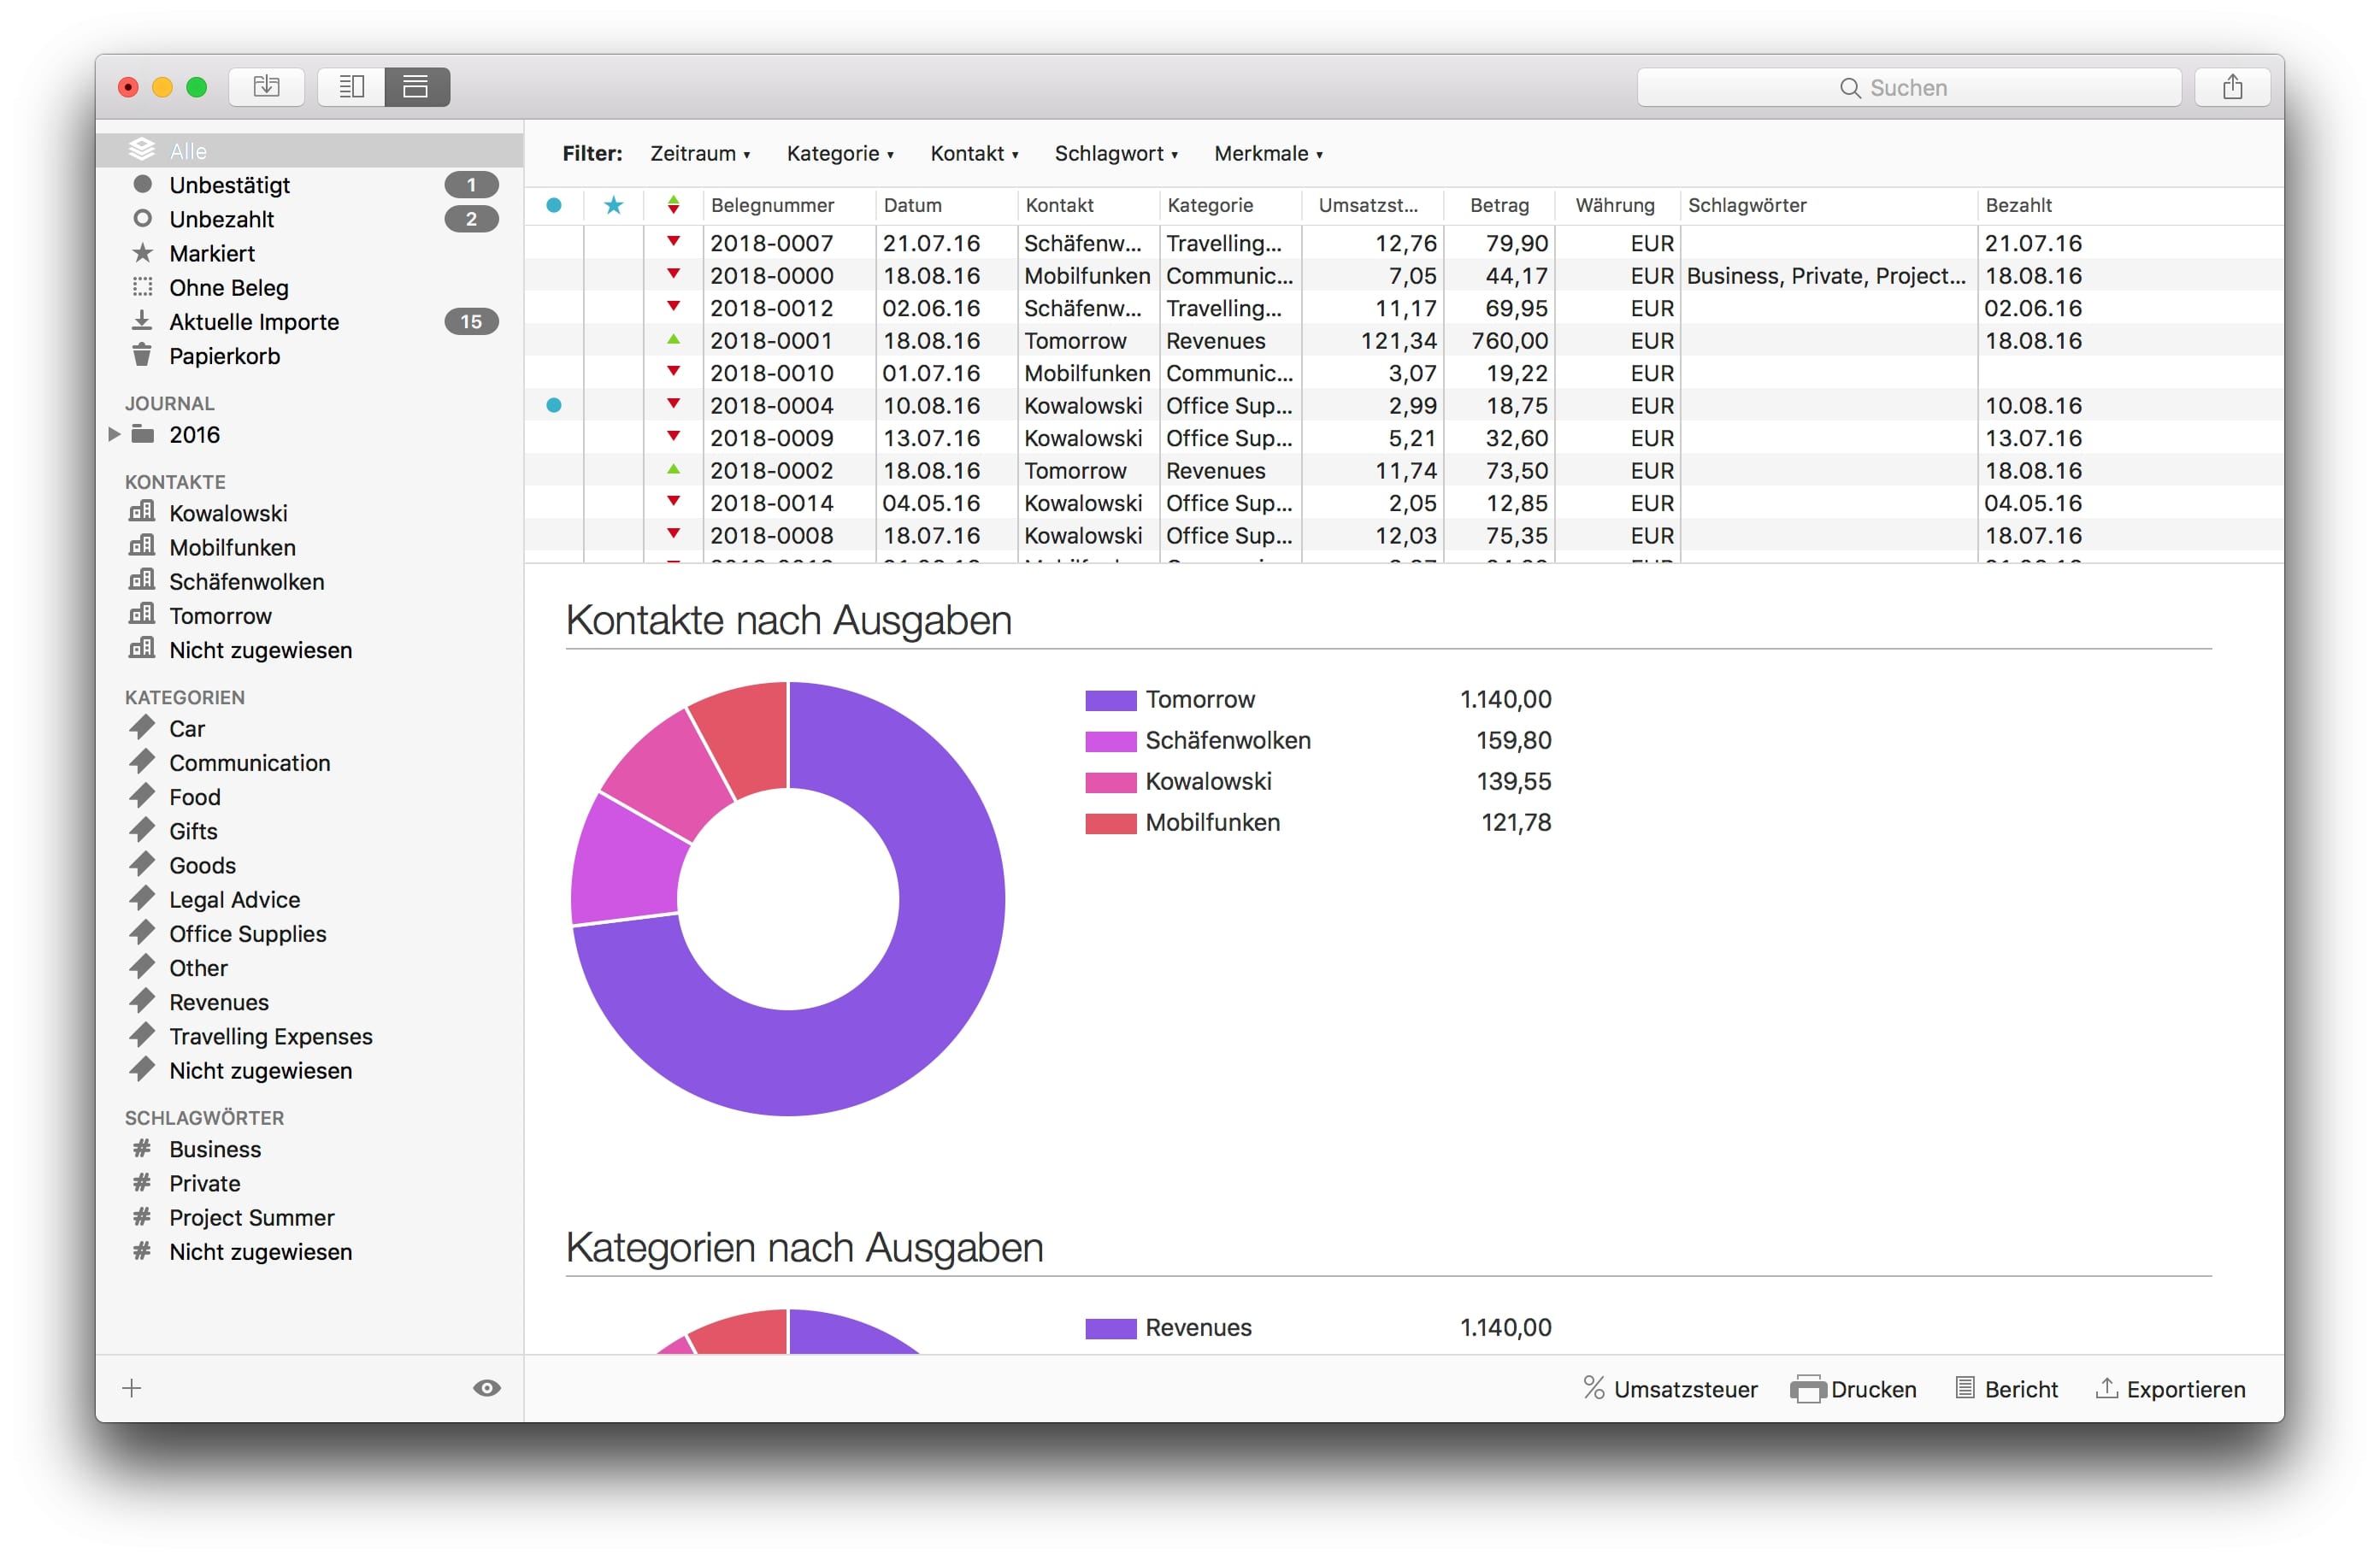This screenshot has width=2380, height=1559.
Task: Click the plus icon in sidebar footer
Action: click(132, 1388)
